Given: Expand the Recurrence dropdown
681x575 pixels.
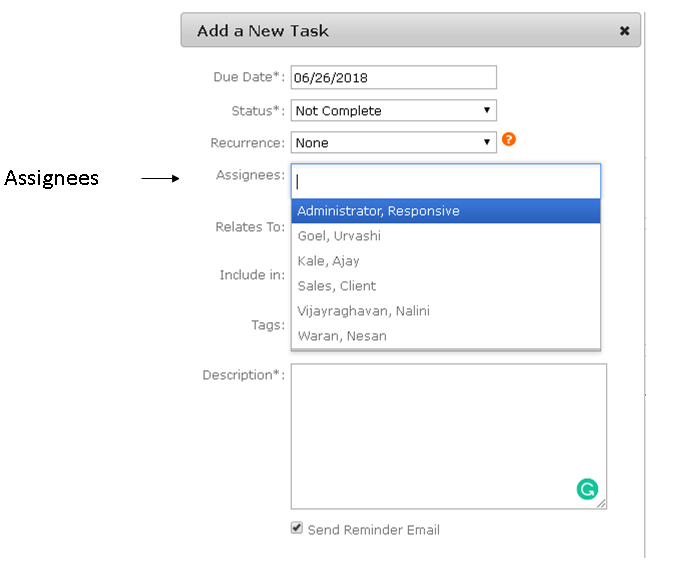Looking at the screenshot, I should pyautogui.click(x=393, y=143).
